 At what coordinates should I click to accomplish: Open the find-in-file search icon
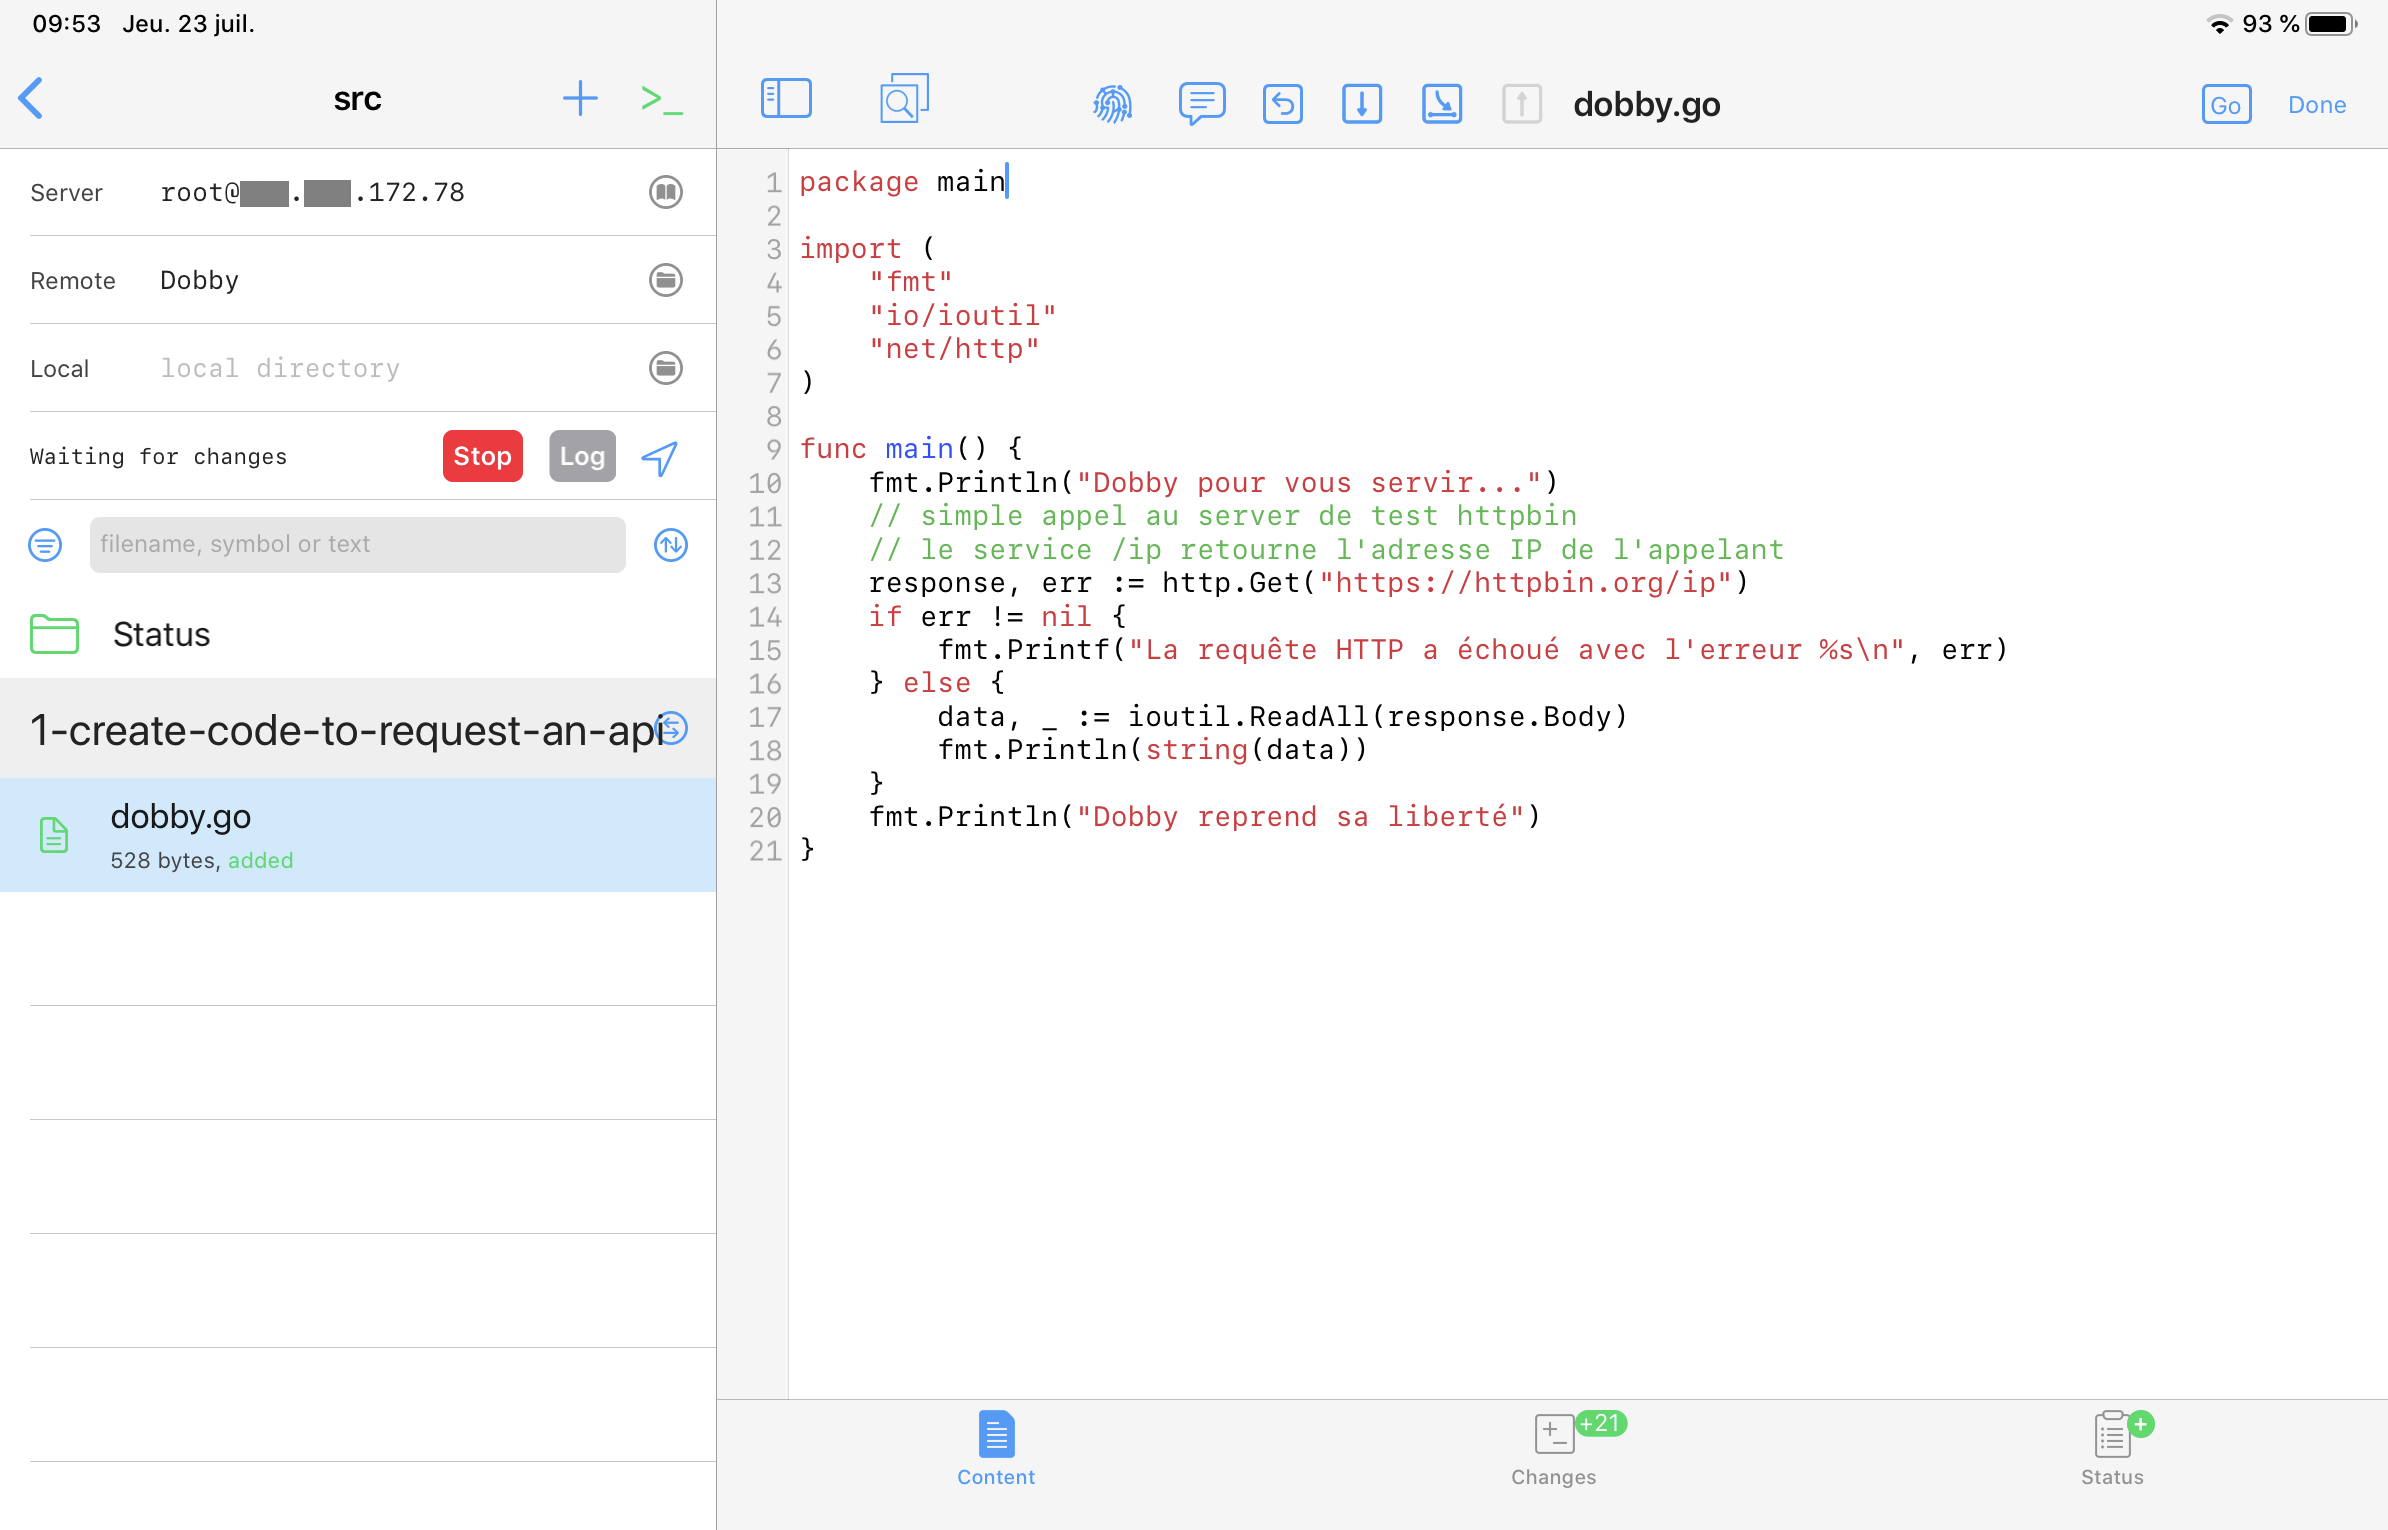click(903, 100)
